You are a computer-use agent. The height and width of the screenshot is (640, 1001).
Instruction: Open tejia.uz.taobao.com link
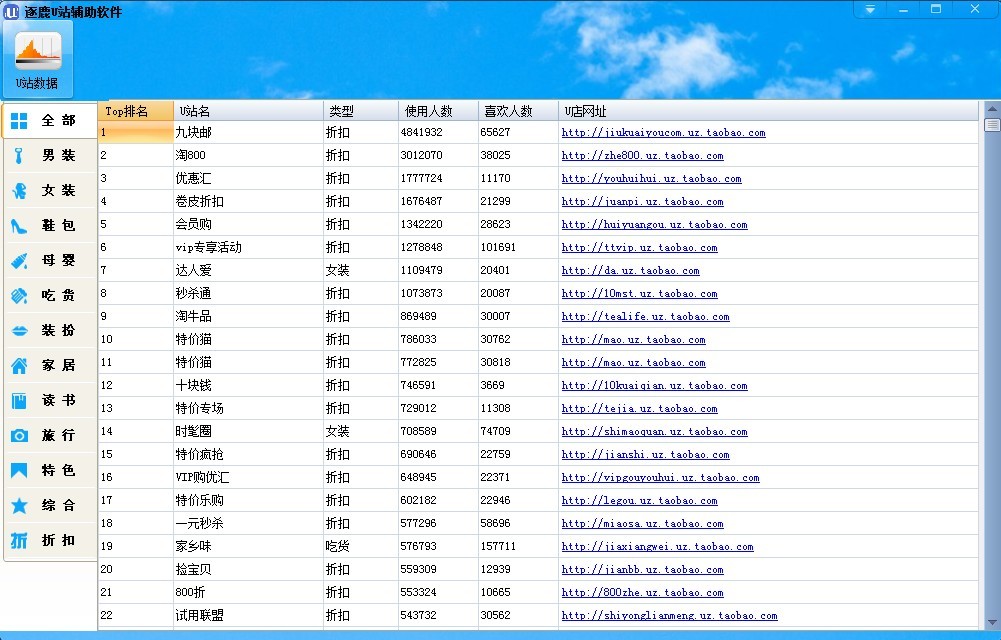click(x=640, y=408)
